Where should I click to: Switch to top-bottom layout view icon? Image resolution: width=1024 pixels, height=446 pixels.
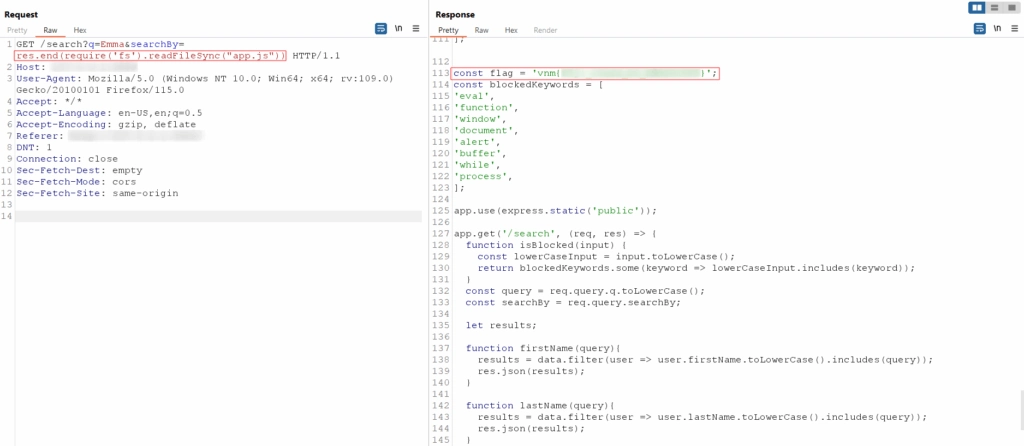pos(994,8)
